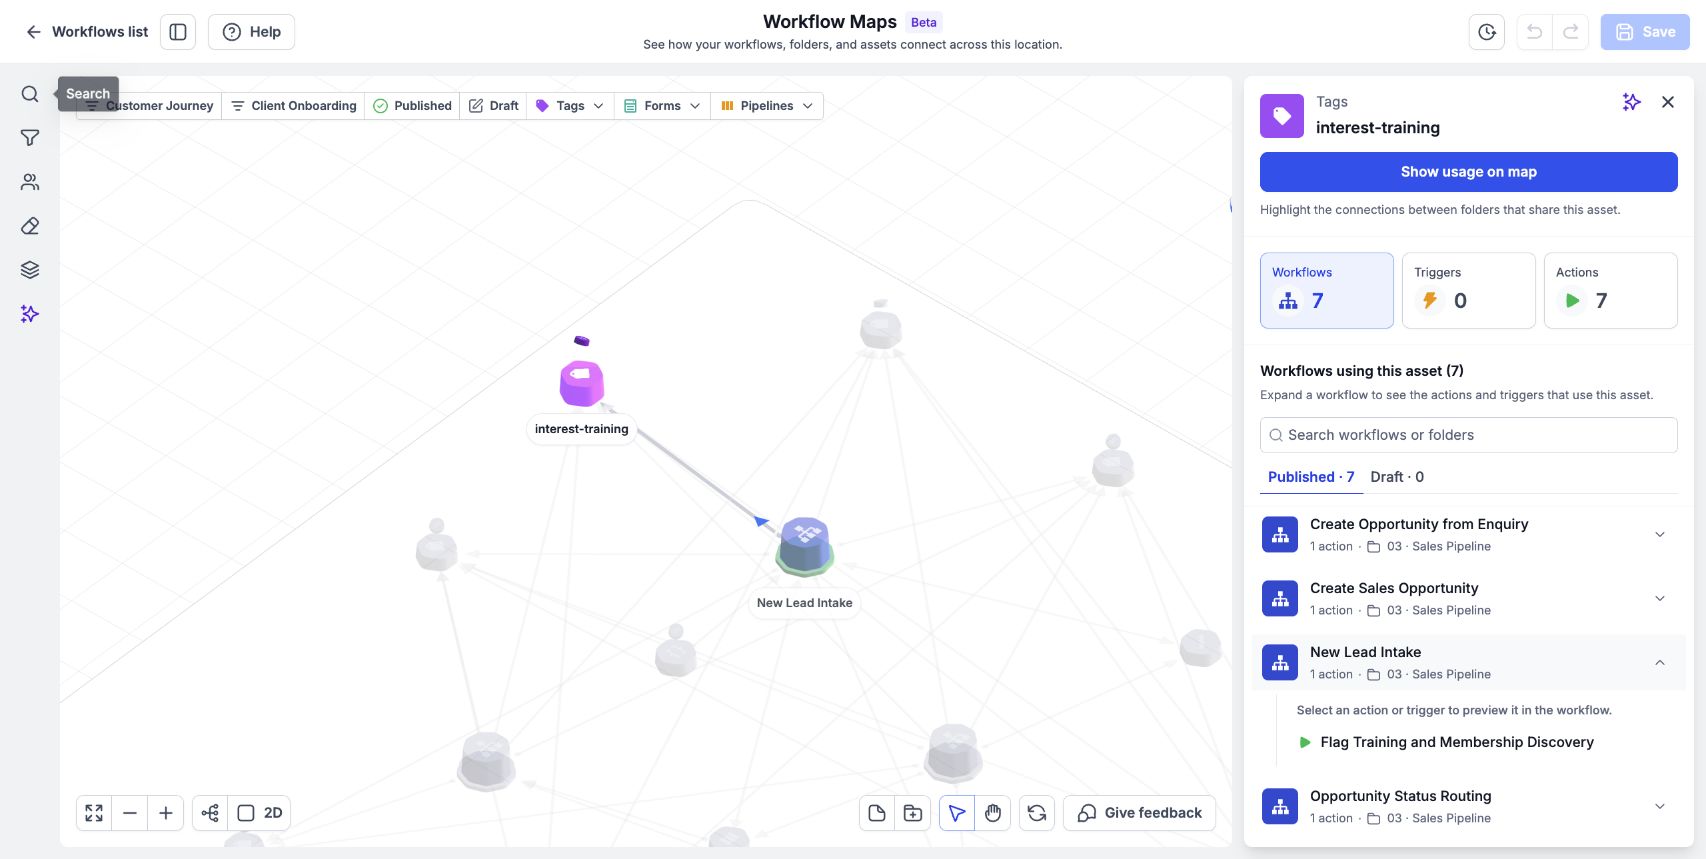
Task: Close the Tags details panel
Action: click(x=1668, y=102)
